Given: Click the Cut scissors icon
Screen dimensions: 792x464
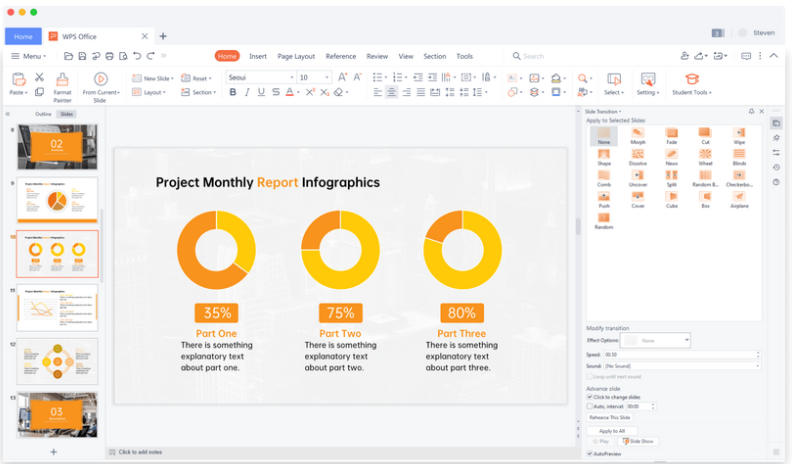Looking at the screenshot, I should click(x=40, y=77).
